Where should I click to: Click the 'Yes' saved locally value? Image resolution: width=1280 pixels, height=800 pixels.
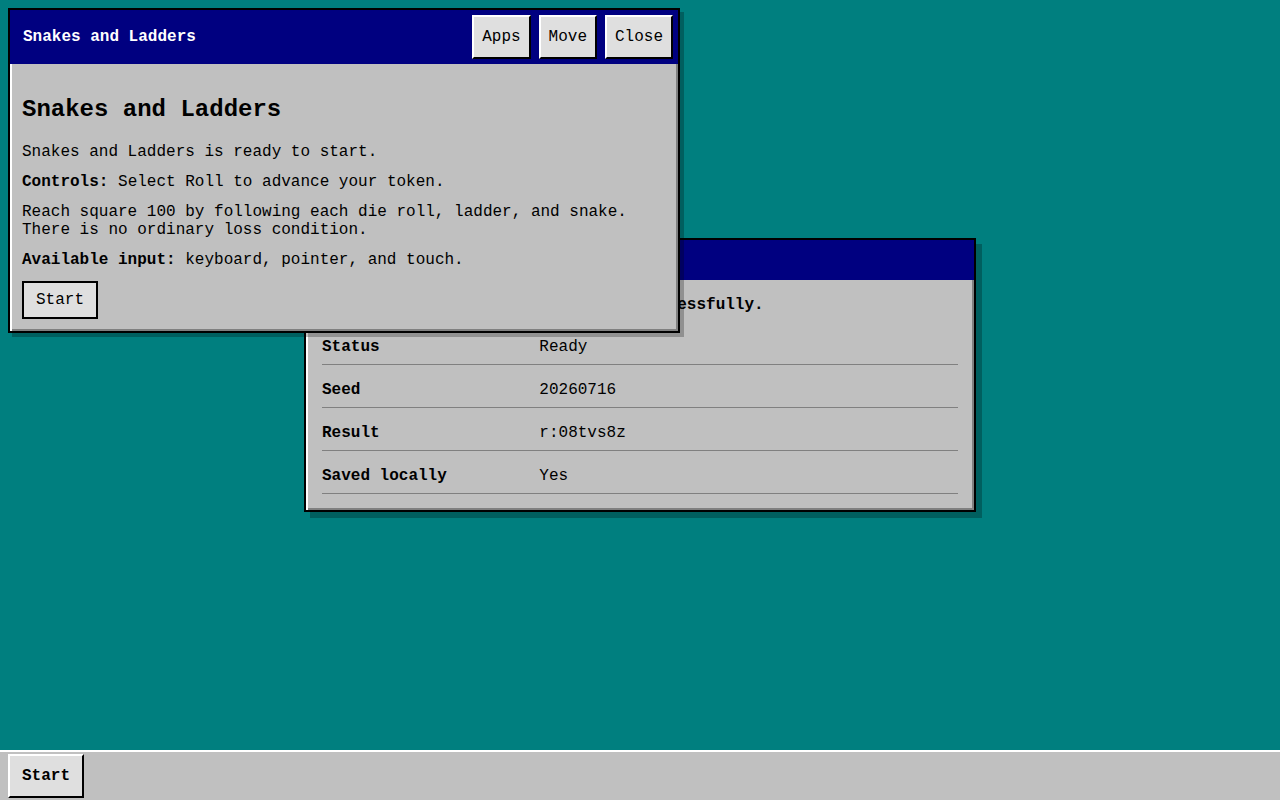[553, 476]
